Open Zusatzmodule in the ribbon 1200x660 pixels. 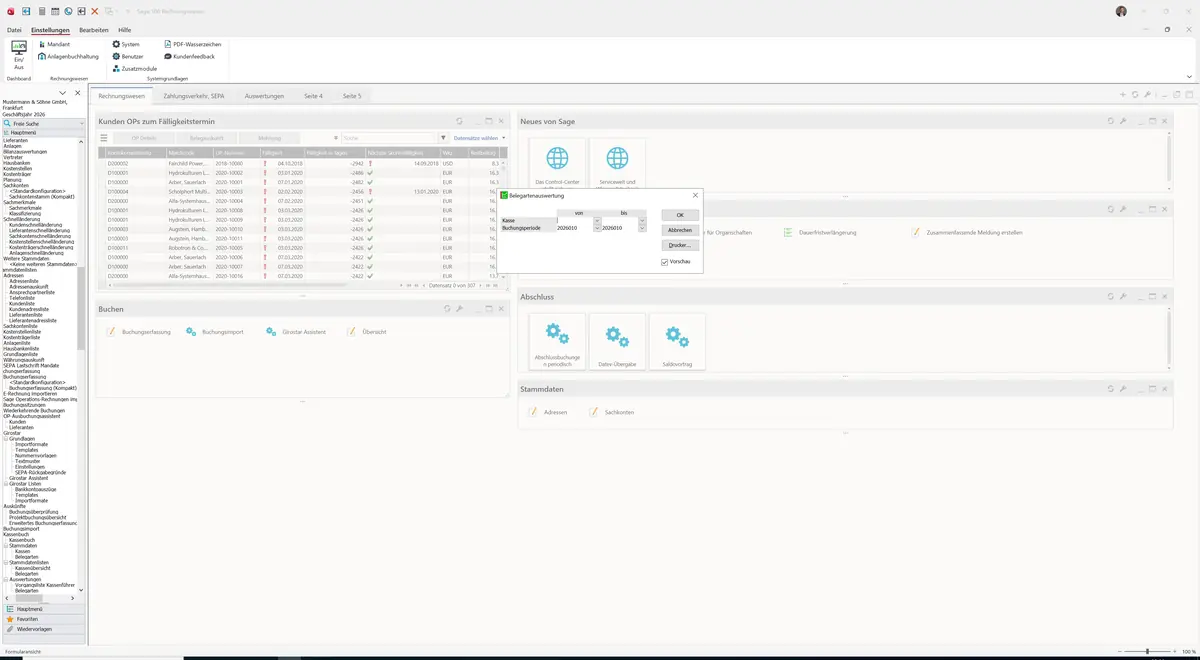click(135, 68)
